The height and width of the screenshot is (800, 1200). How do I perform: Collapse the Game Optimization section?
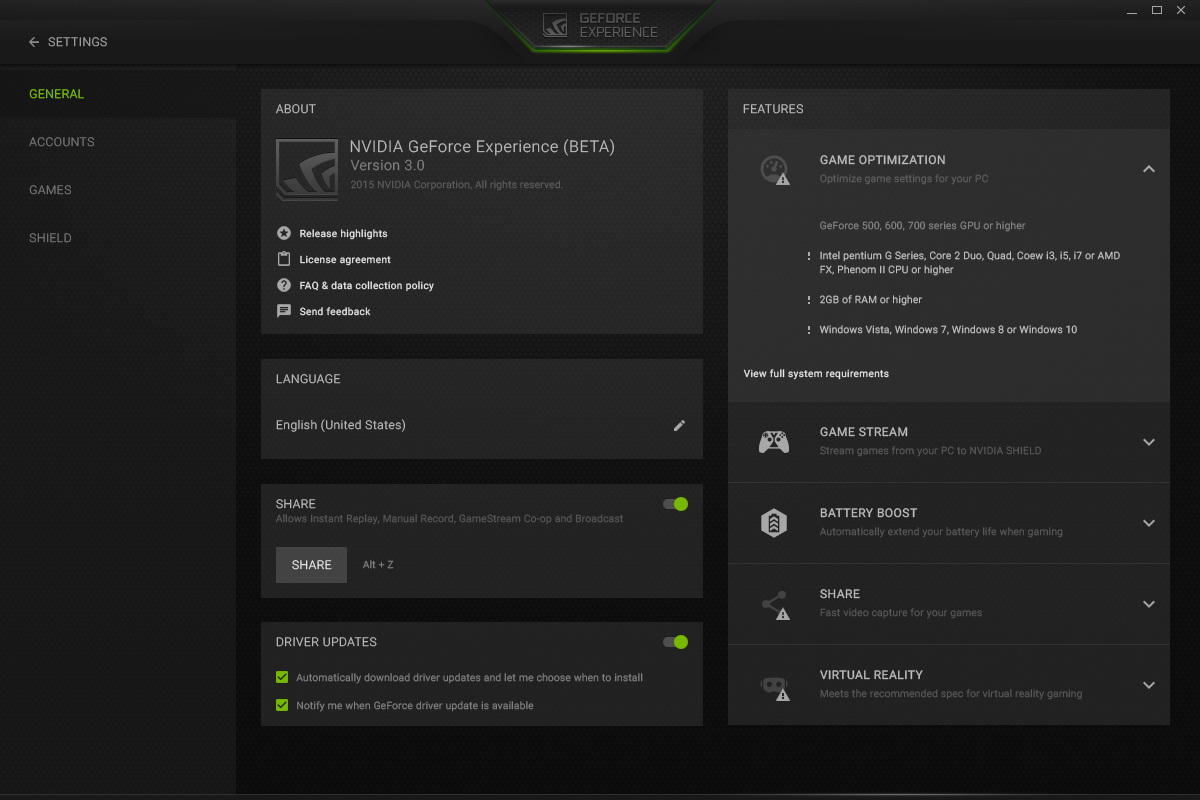[1149, 169]
